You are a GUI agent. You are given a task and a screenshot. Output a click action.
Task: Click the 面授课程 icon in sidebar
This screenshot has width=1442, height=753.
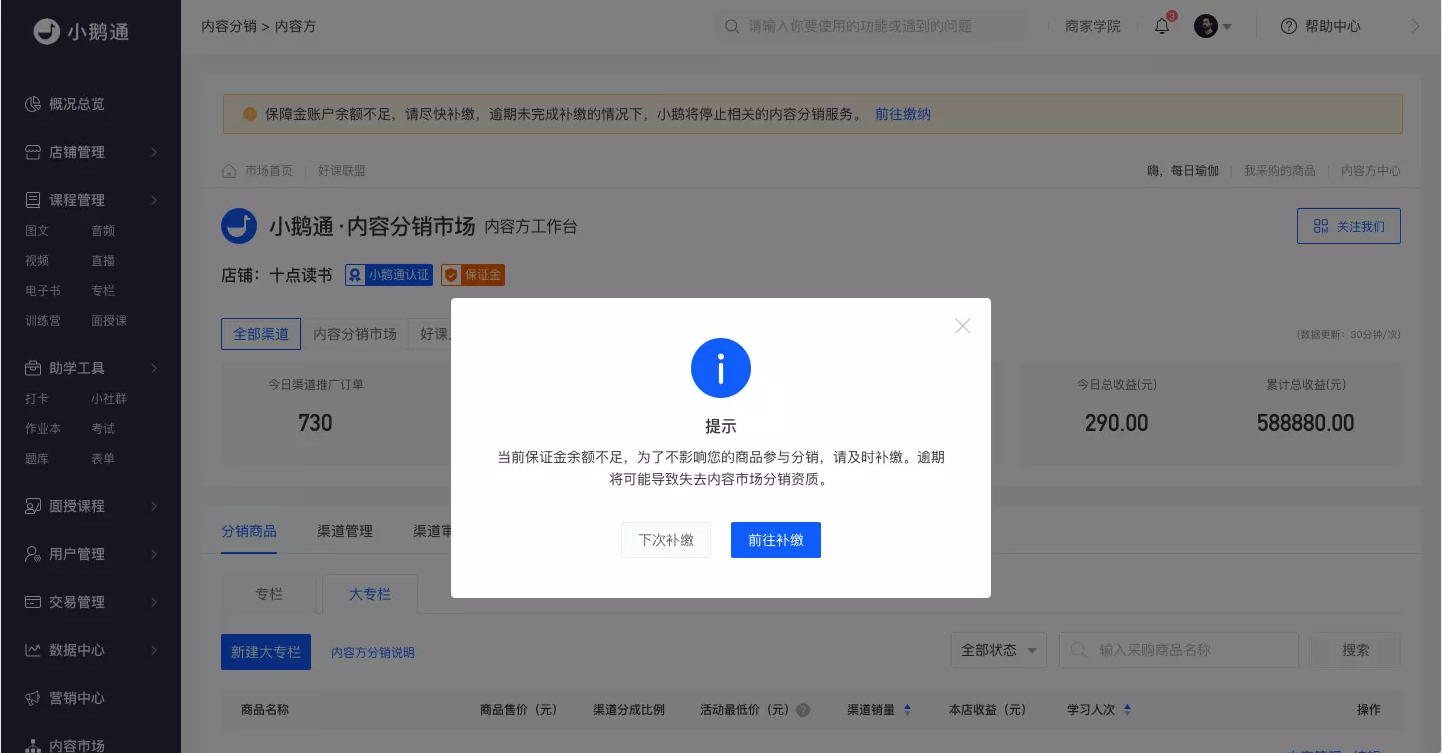[33, 506]
